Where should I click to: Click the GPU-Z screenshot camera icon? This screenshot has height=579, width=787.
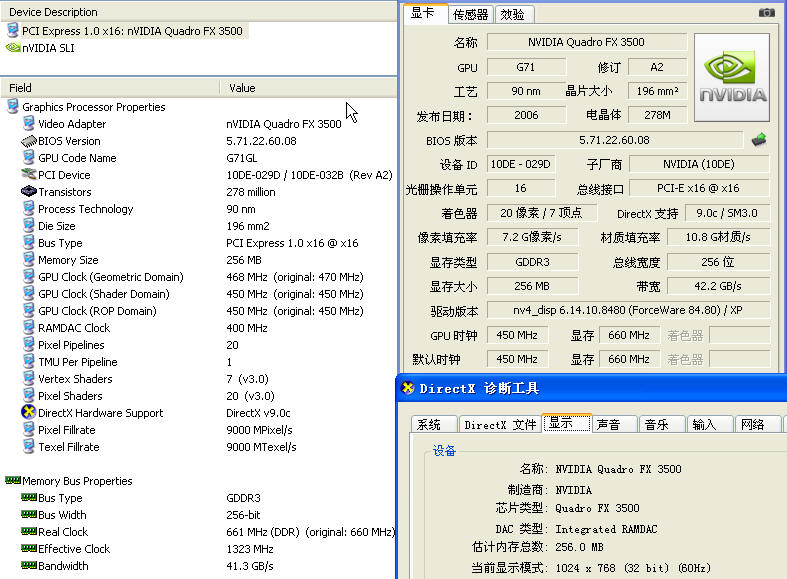766,13
